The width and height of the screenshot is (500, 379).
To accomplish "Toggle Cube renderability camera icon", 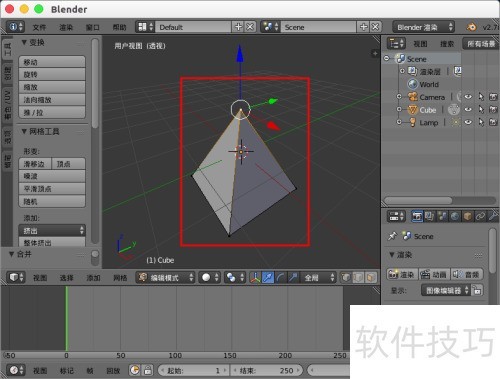I will click(x=493, y=109).
